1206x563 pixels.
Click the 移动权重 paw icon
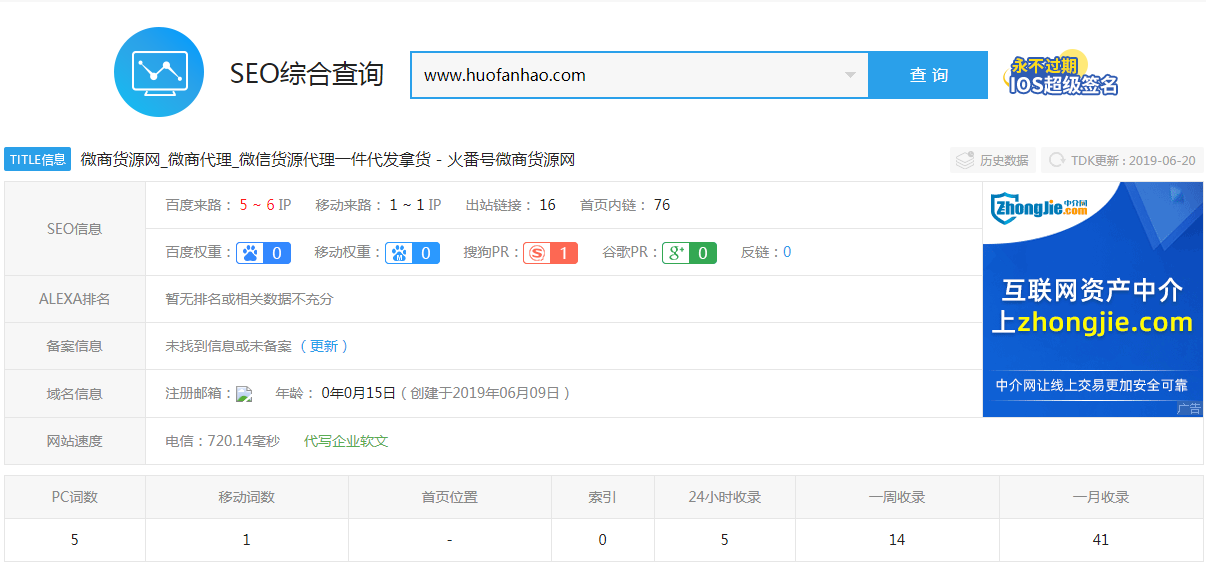[x=399, y=253]
